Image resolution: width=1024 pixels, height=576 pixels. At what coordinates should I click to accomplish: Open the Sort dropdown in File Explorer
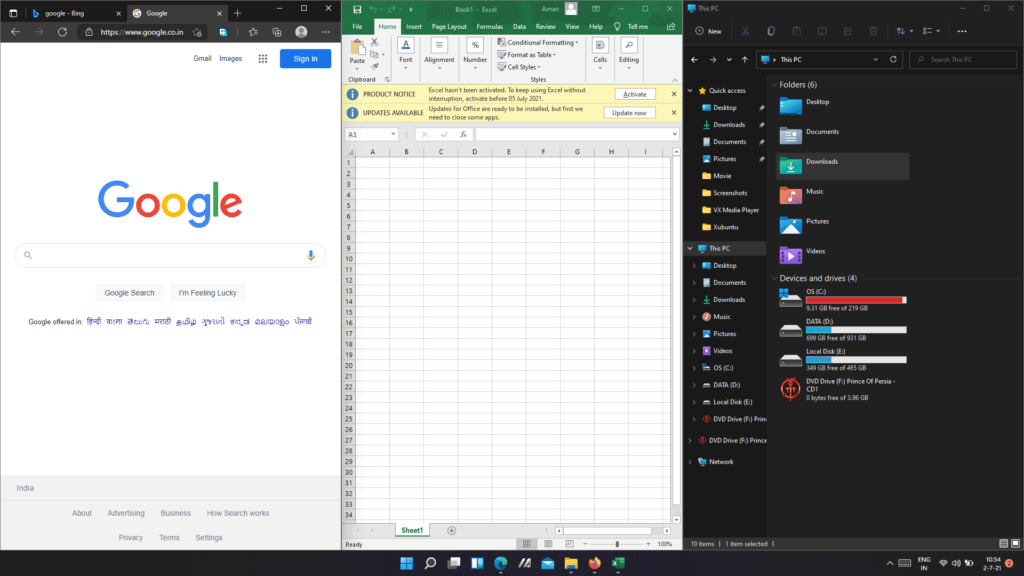[904, 31]
